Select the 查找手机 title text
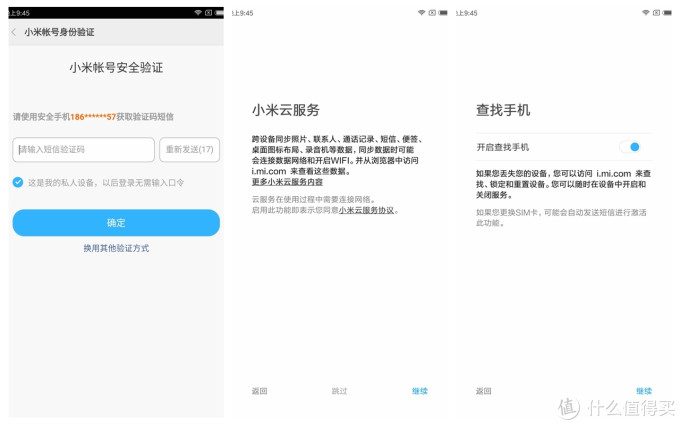The width and height of the screenshot is (680, 425). tap(503, 110)
